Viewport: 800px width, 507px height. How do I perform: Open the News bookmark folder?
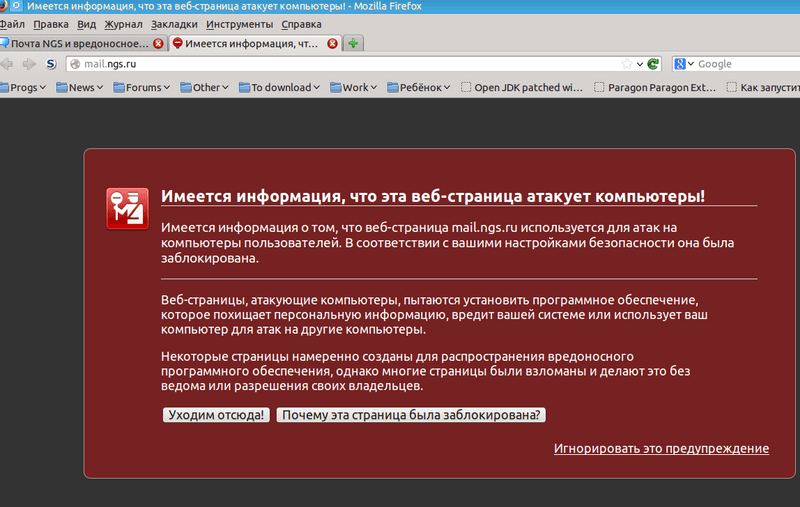(x=80, y=87)
